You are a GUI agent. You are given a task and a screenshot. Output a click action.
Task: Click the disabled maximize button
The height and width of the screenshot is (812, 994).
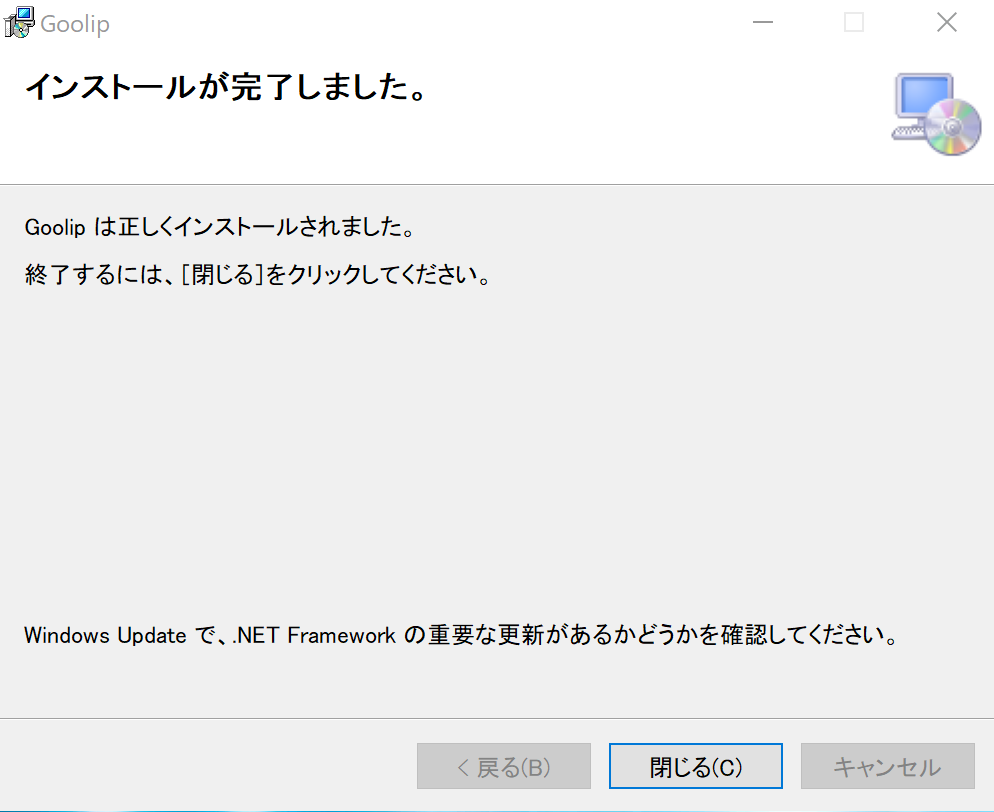click(x=854, y=23)
